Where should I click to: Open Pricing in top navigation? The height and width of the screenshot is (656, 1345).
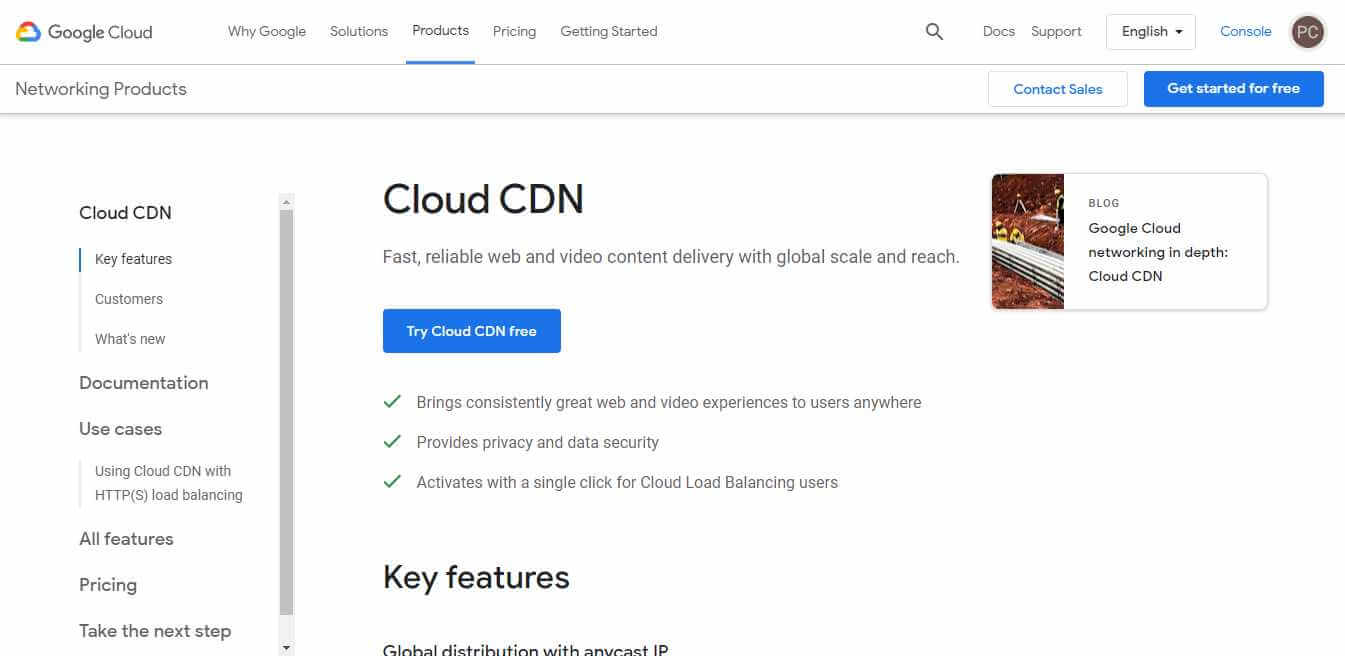coord(514,31)
